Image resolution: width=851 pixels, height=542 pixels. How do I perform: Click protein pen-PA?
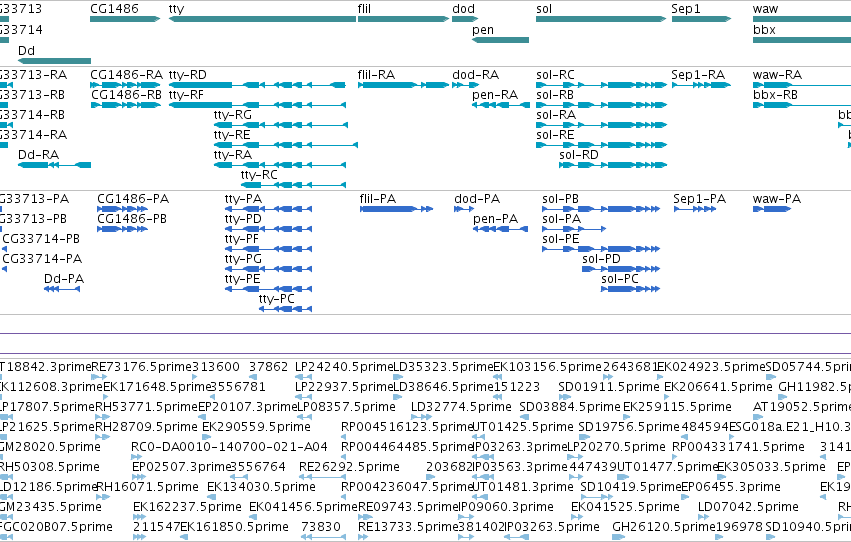point(500,229)
